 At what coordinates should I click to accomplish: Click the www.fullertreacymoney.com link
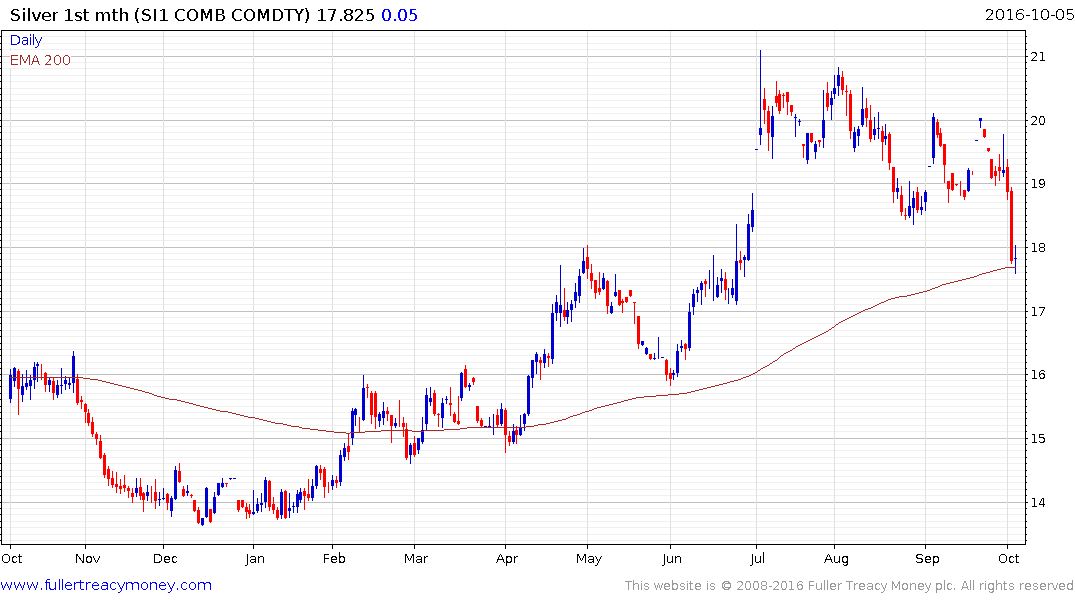coord(106,585)
